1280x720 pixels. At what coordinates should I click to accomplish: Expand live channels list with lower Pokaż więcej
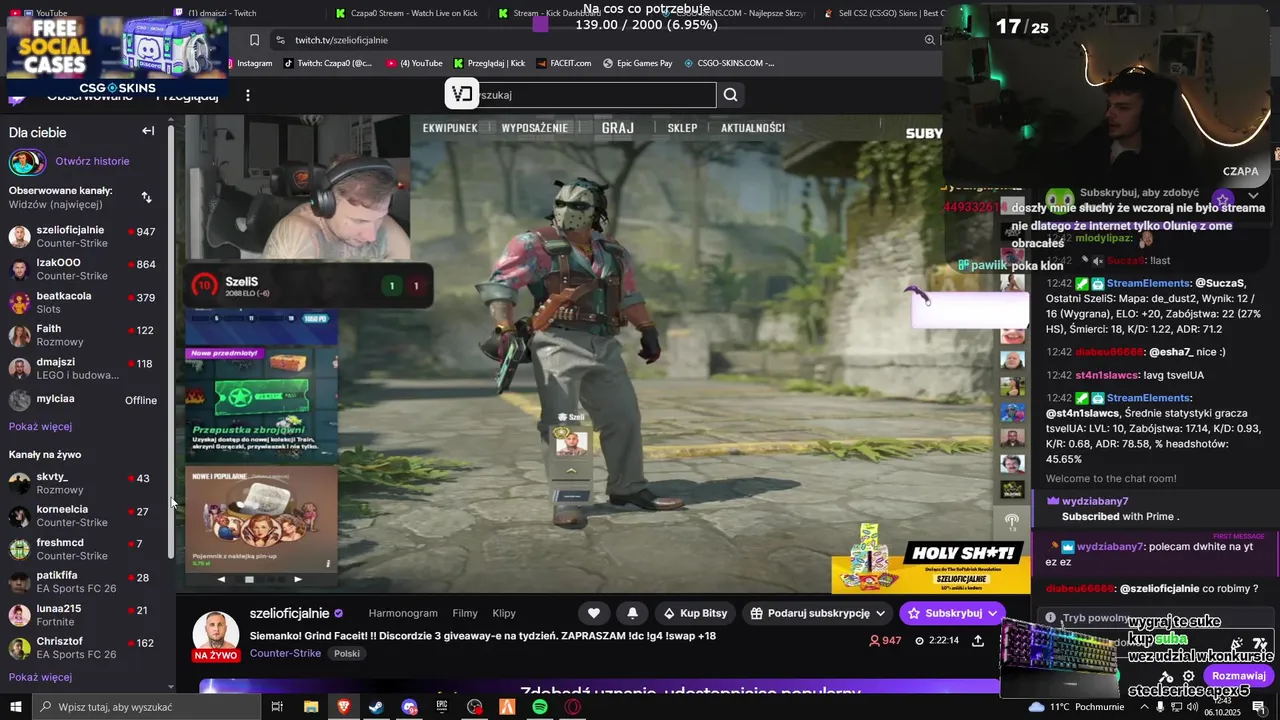(40, 677)
